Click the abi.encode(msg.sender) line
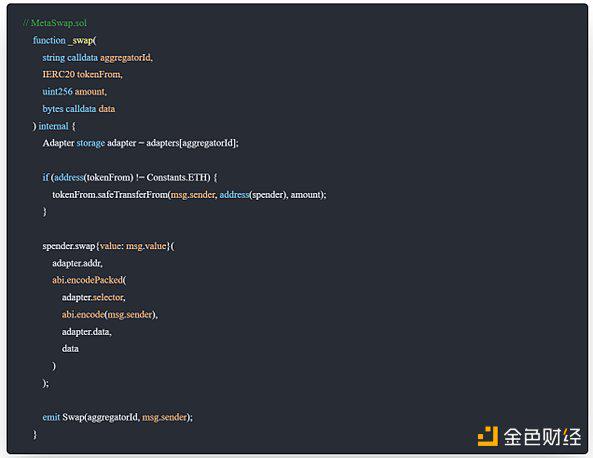Viewport: 593px width, 458px height. pos(110,315)
